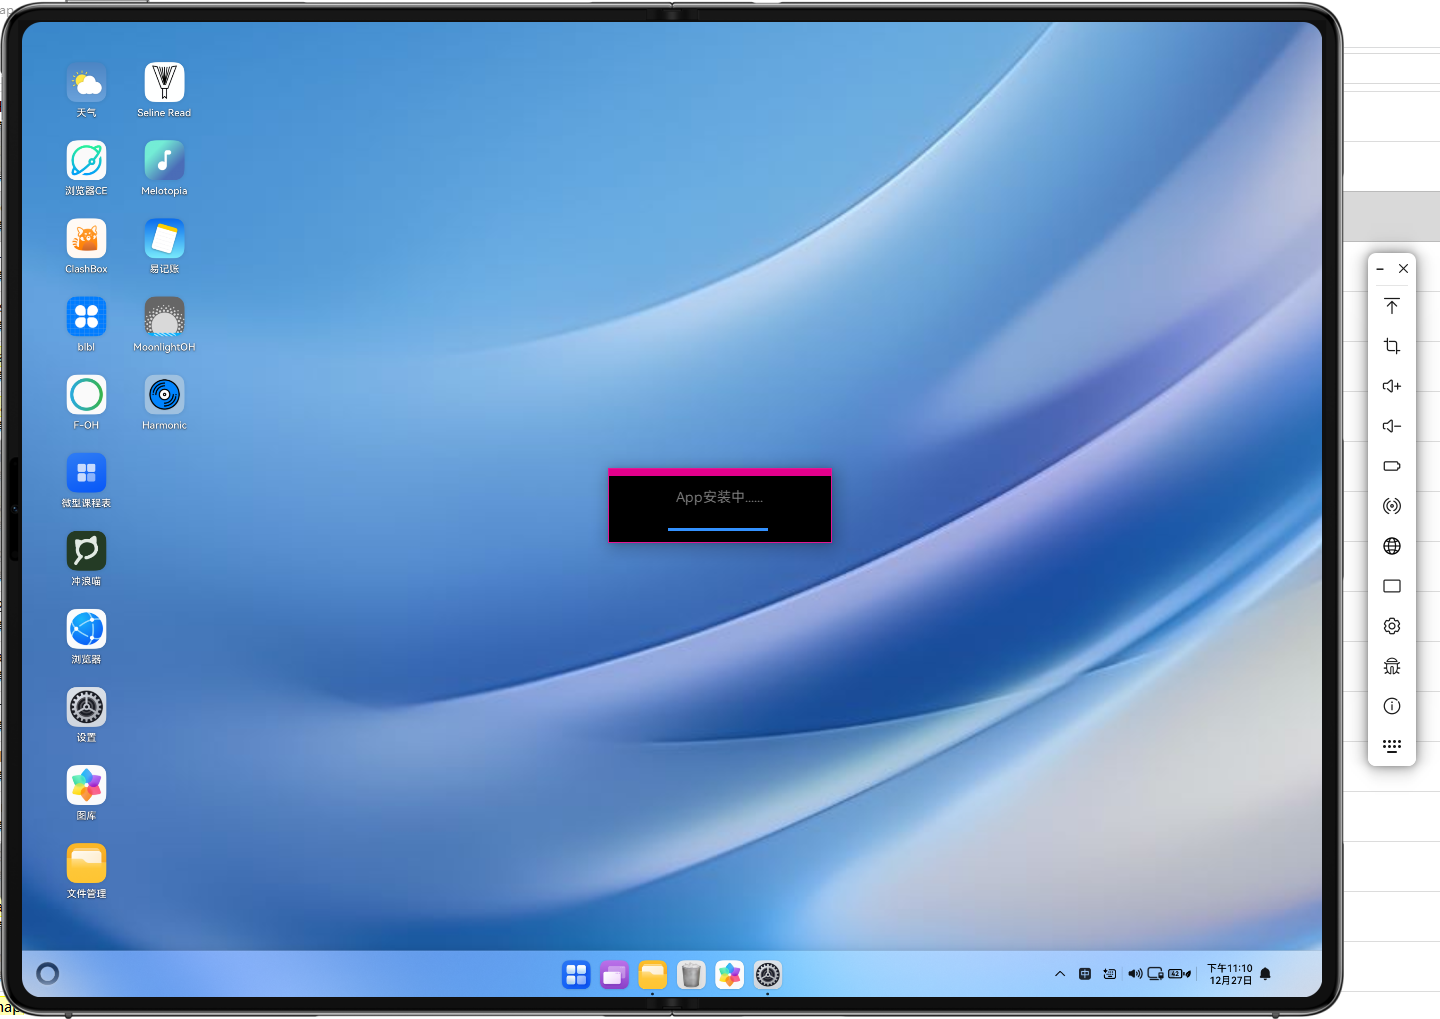Click the info icon in emulator toolbar
Screen dimensions: 1440x1019
1392,706
